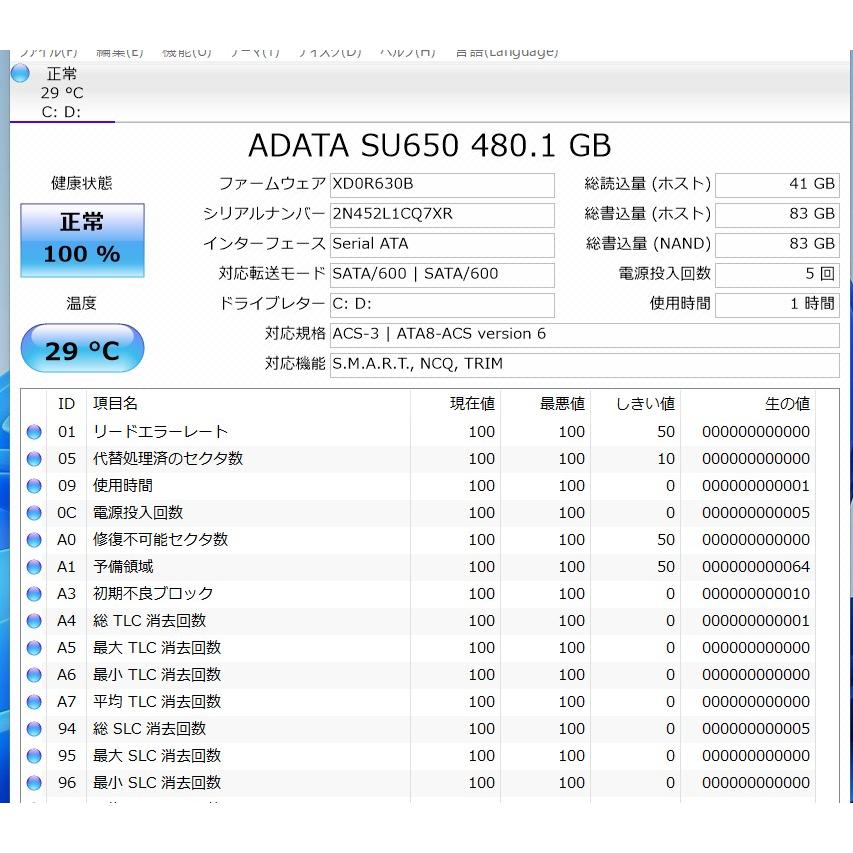Click the 現在値 column header
Viewport: 853px width, 853px height.
pos(455,404)
